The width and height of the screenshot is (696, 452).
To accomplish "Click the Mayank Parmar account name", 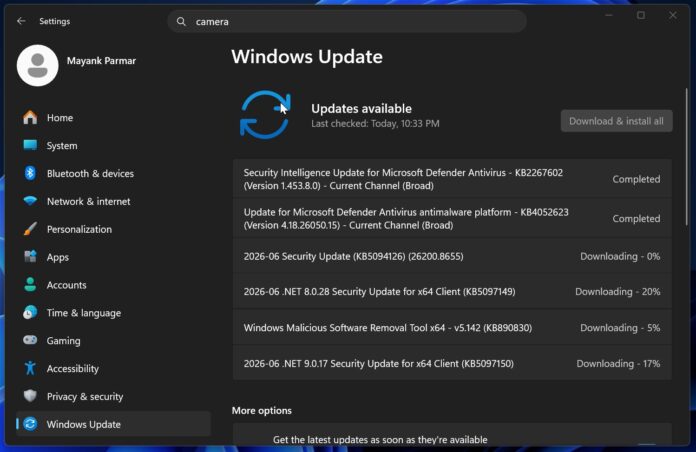I will tap(101, 61).
